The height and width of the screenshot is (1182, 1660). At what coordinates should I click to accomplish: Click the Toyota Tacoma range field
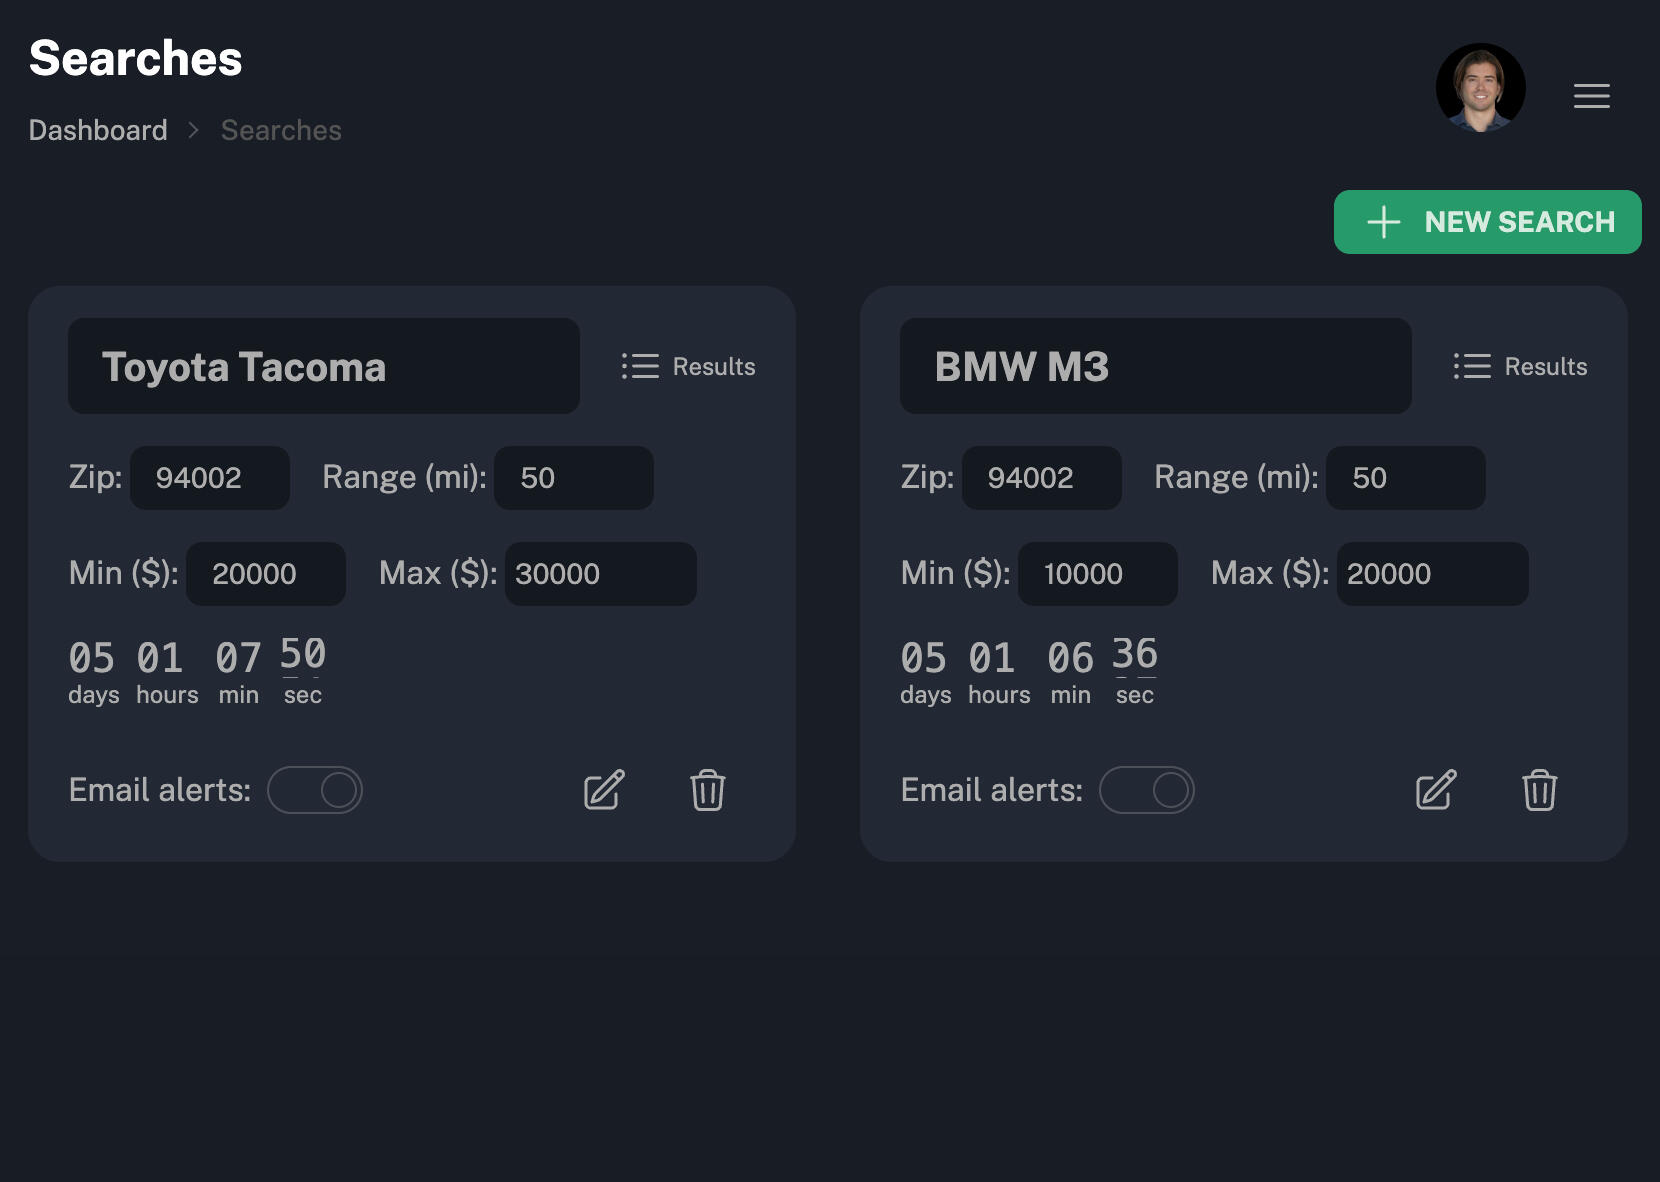[573, 478]
